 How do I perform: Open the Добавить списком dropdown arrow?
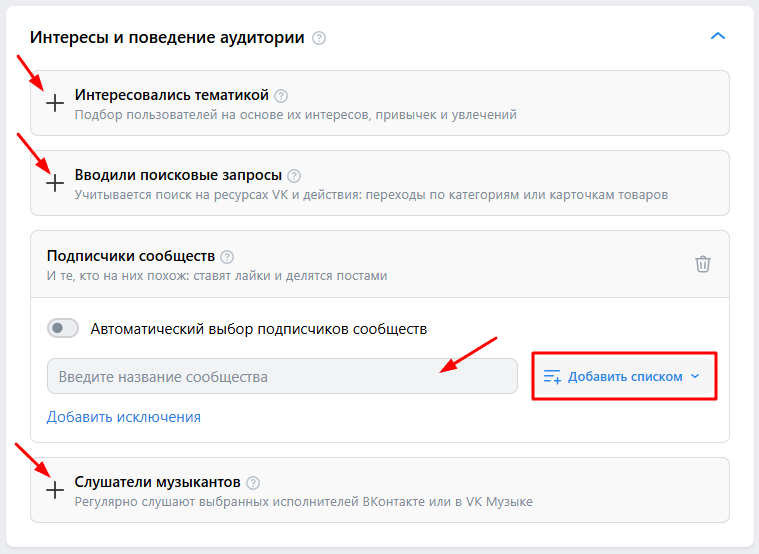tap(696, 377)
